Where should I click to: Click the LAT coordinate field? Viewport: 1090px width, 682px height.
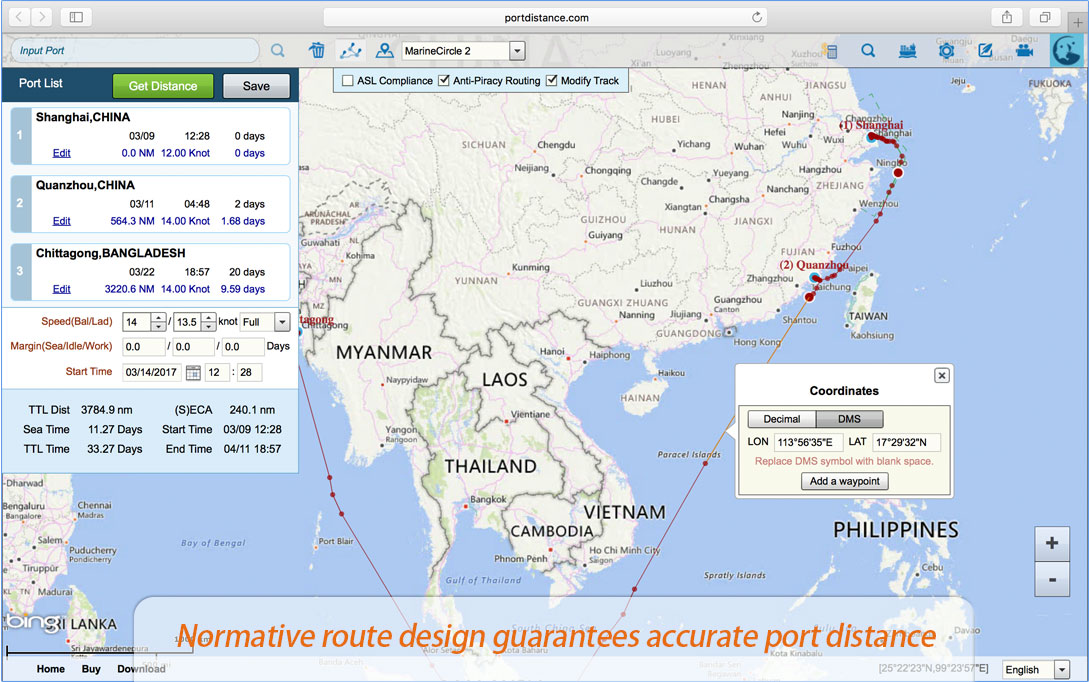(x=906, y=442)
